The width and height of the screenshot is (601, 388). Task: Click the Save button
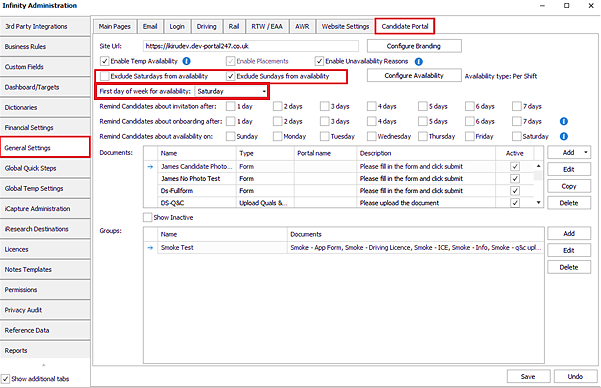528,376
